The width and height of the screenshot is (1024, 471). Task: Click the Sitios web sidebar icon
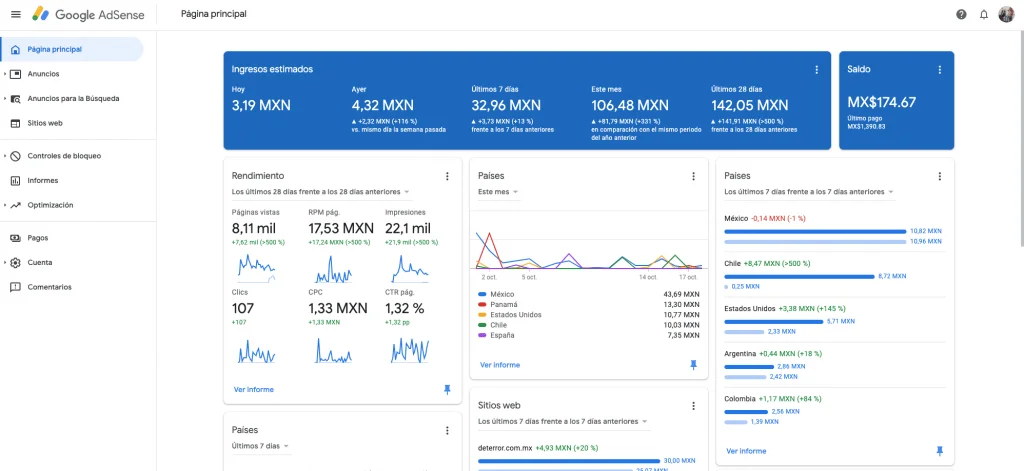click(x=16, y=123)
